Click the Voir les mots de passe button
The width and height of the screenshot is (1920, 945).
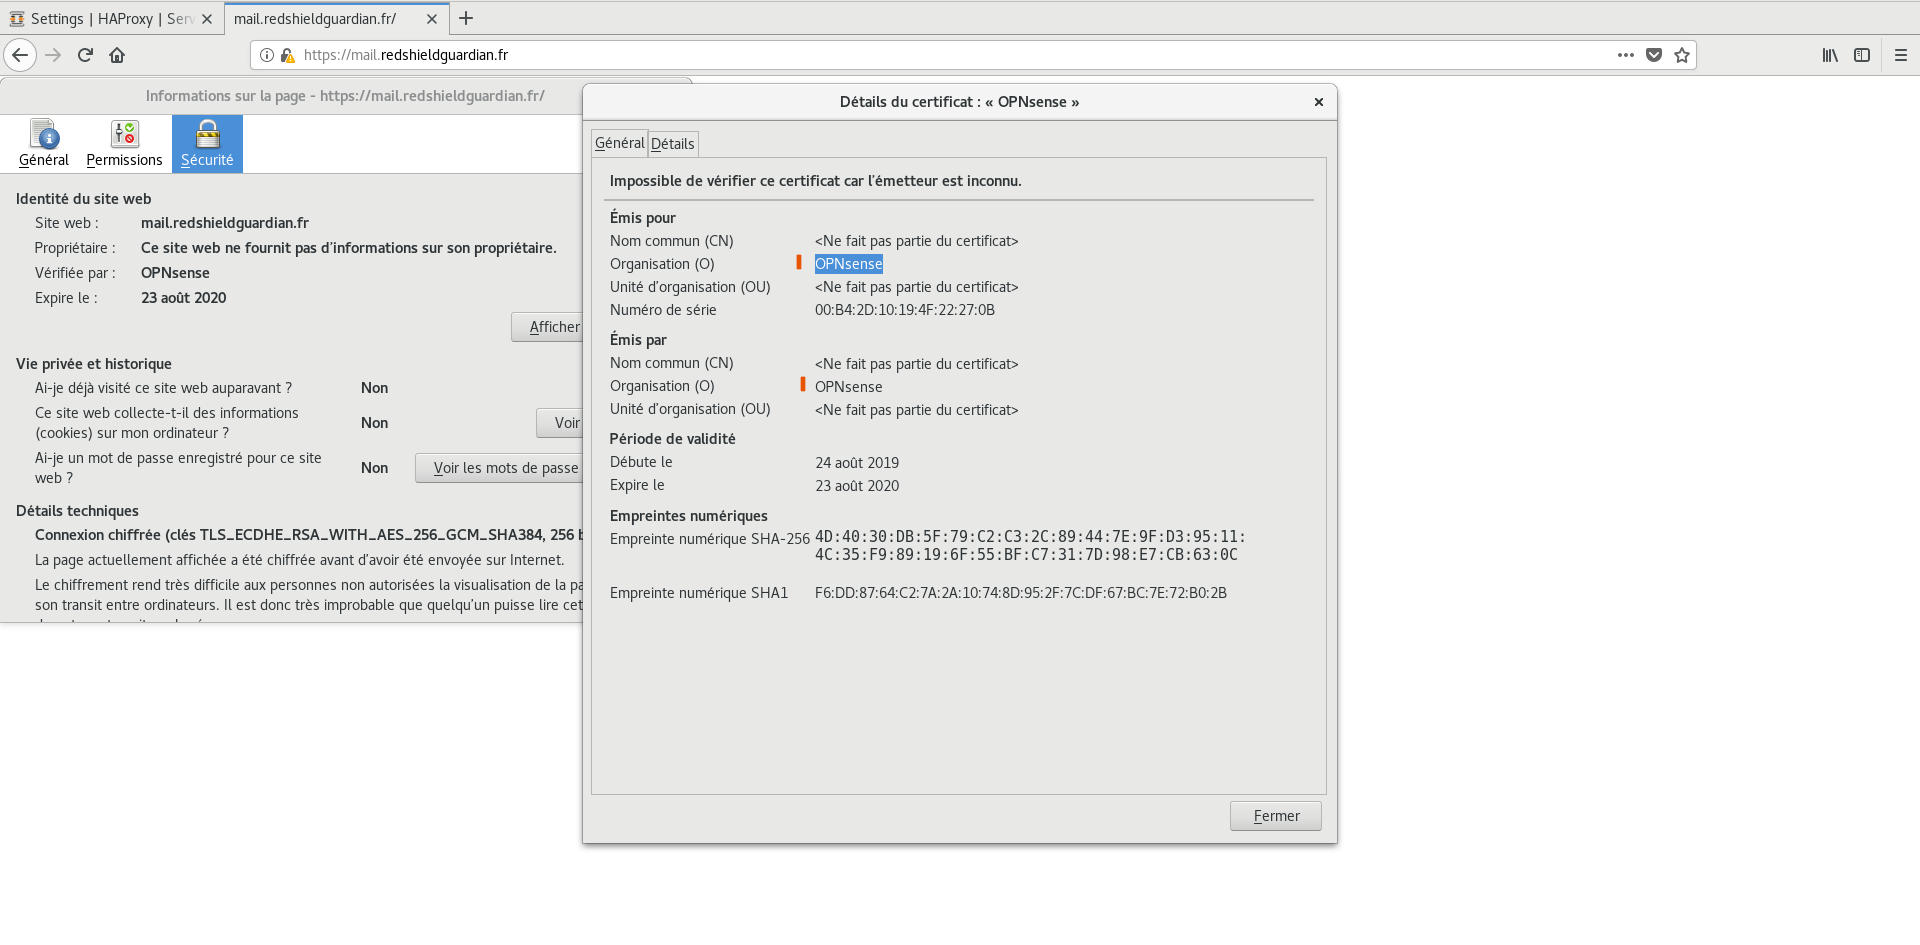(500, 468)
